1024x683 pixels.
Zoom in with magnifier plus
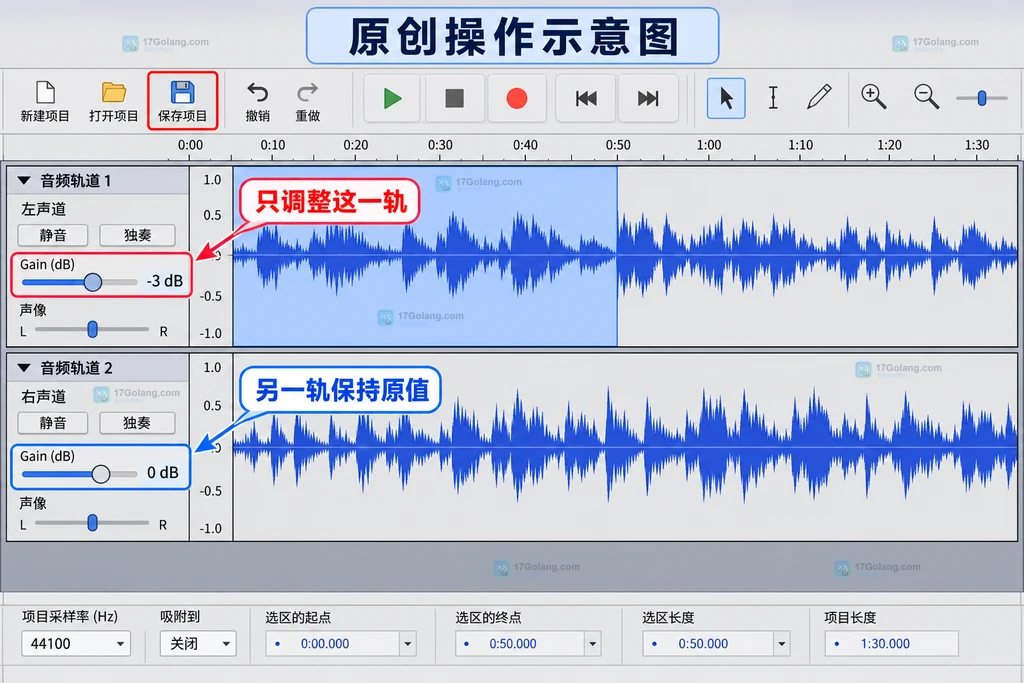(x=873, y=97)
